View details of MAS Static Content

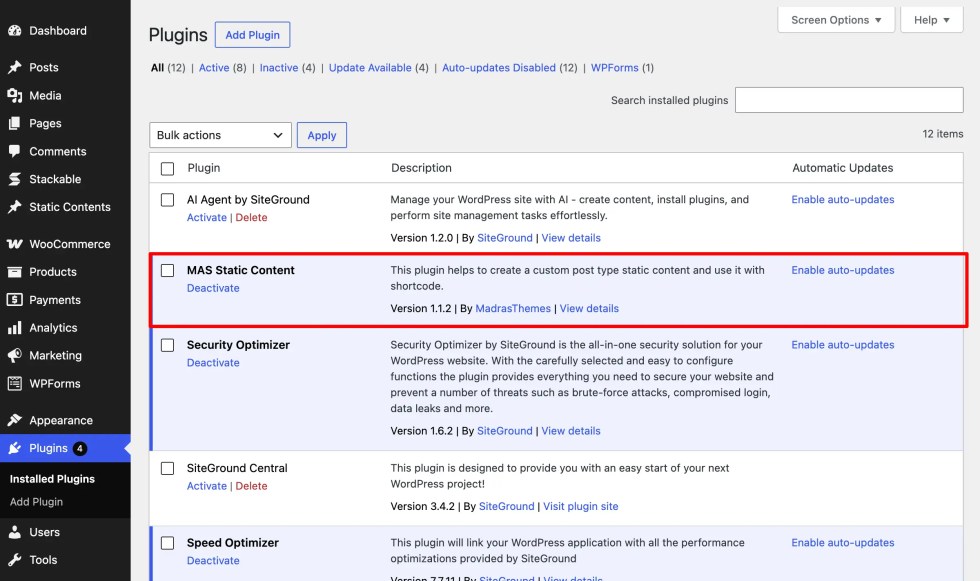(x=589, y=308)
